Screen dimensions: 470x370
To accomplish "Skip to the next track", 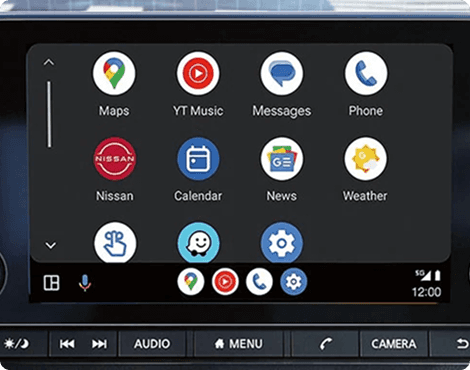I will (99, 344).
